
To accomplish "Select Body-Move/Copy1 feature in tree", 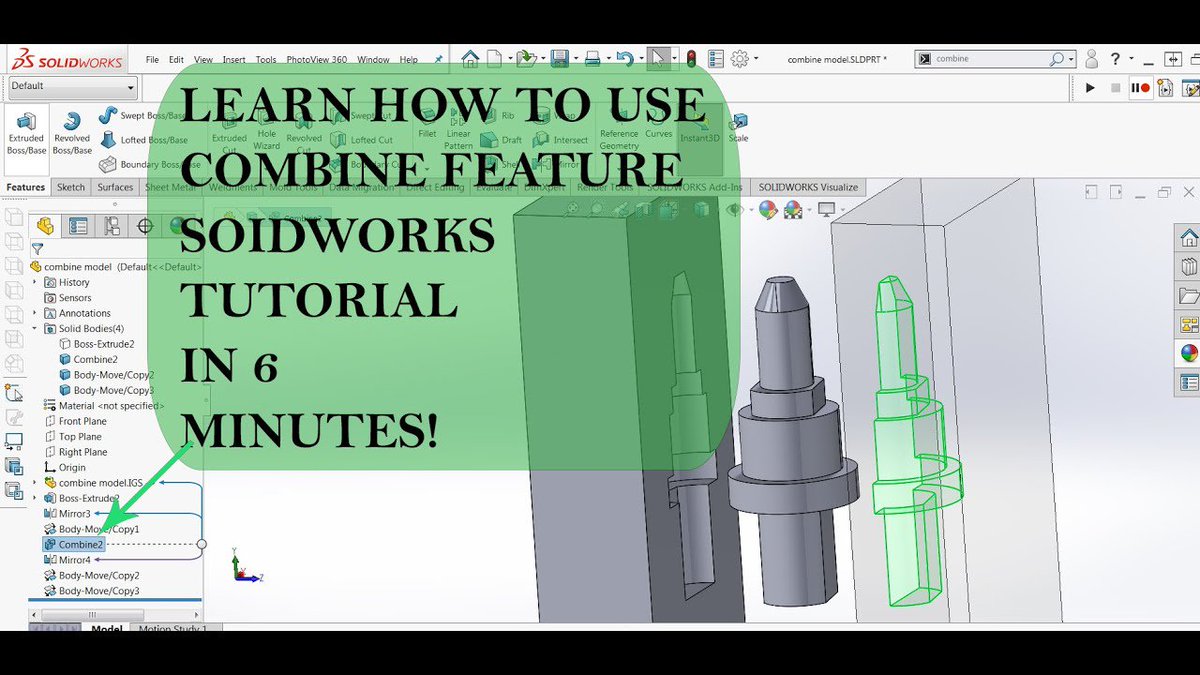I will [x=92, y=529].
